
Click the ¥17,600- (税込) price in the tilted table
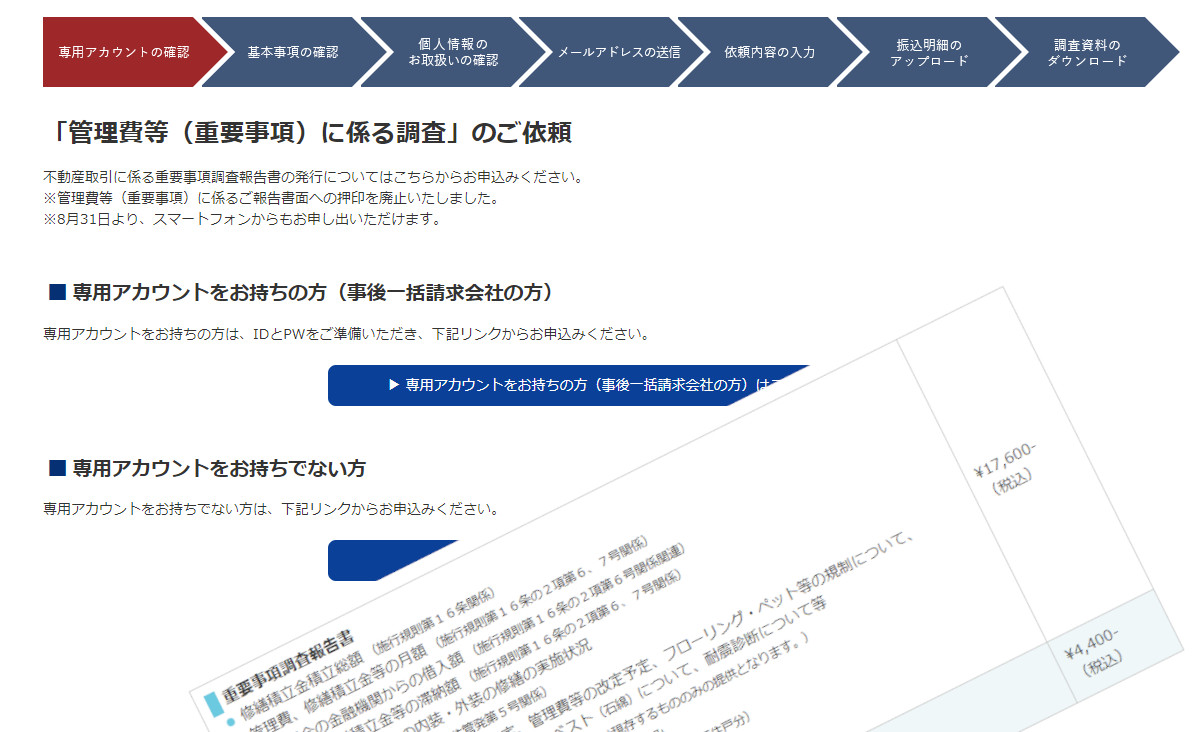coord(1007,467)
